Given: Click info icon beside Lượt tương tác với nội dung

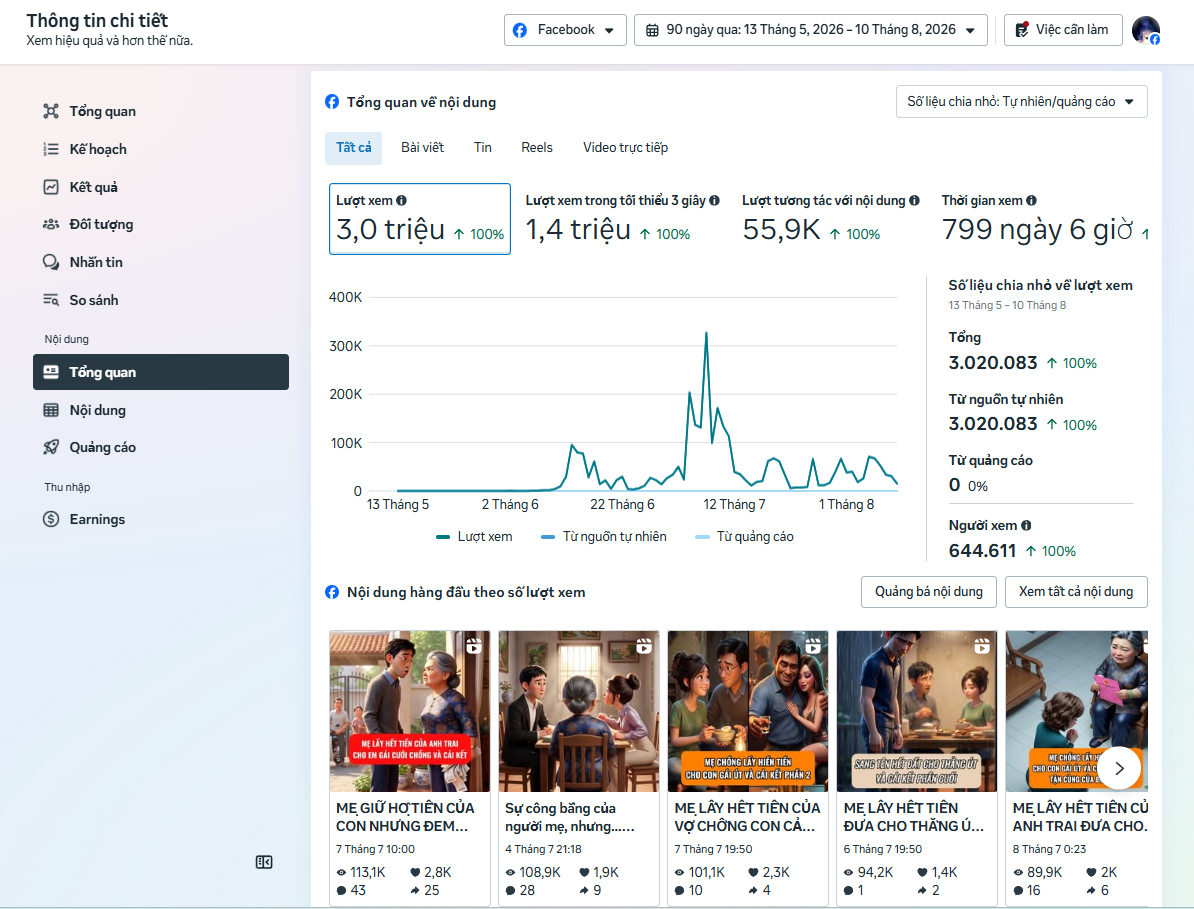Looking at the screenshot, I should click(915, 200).
